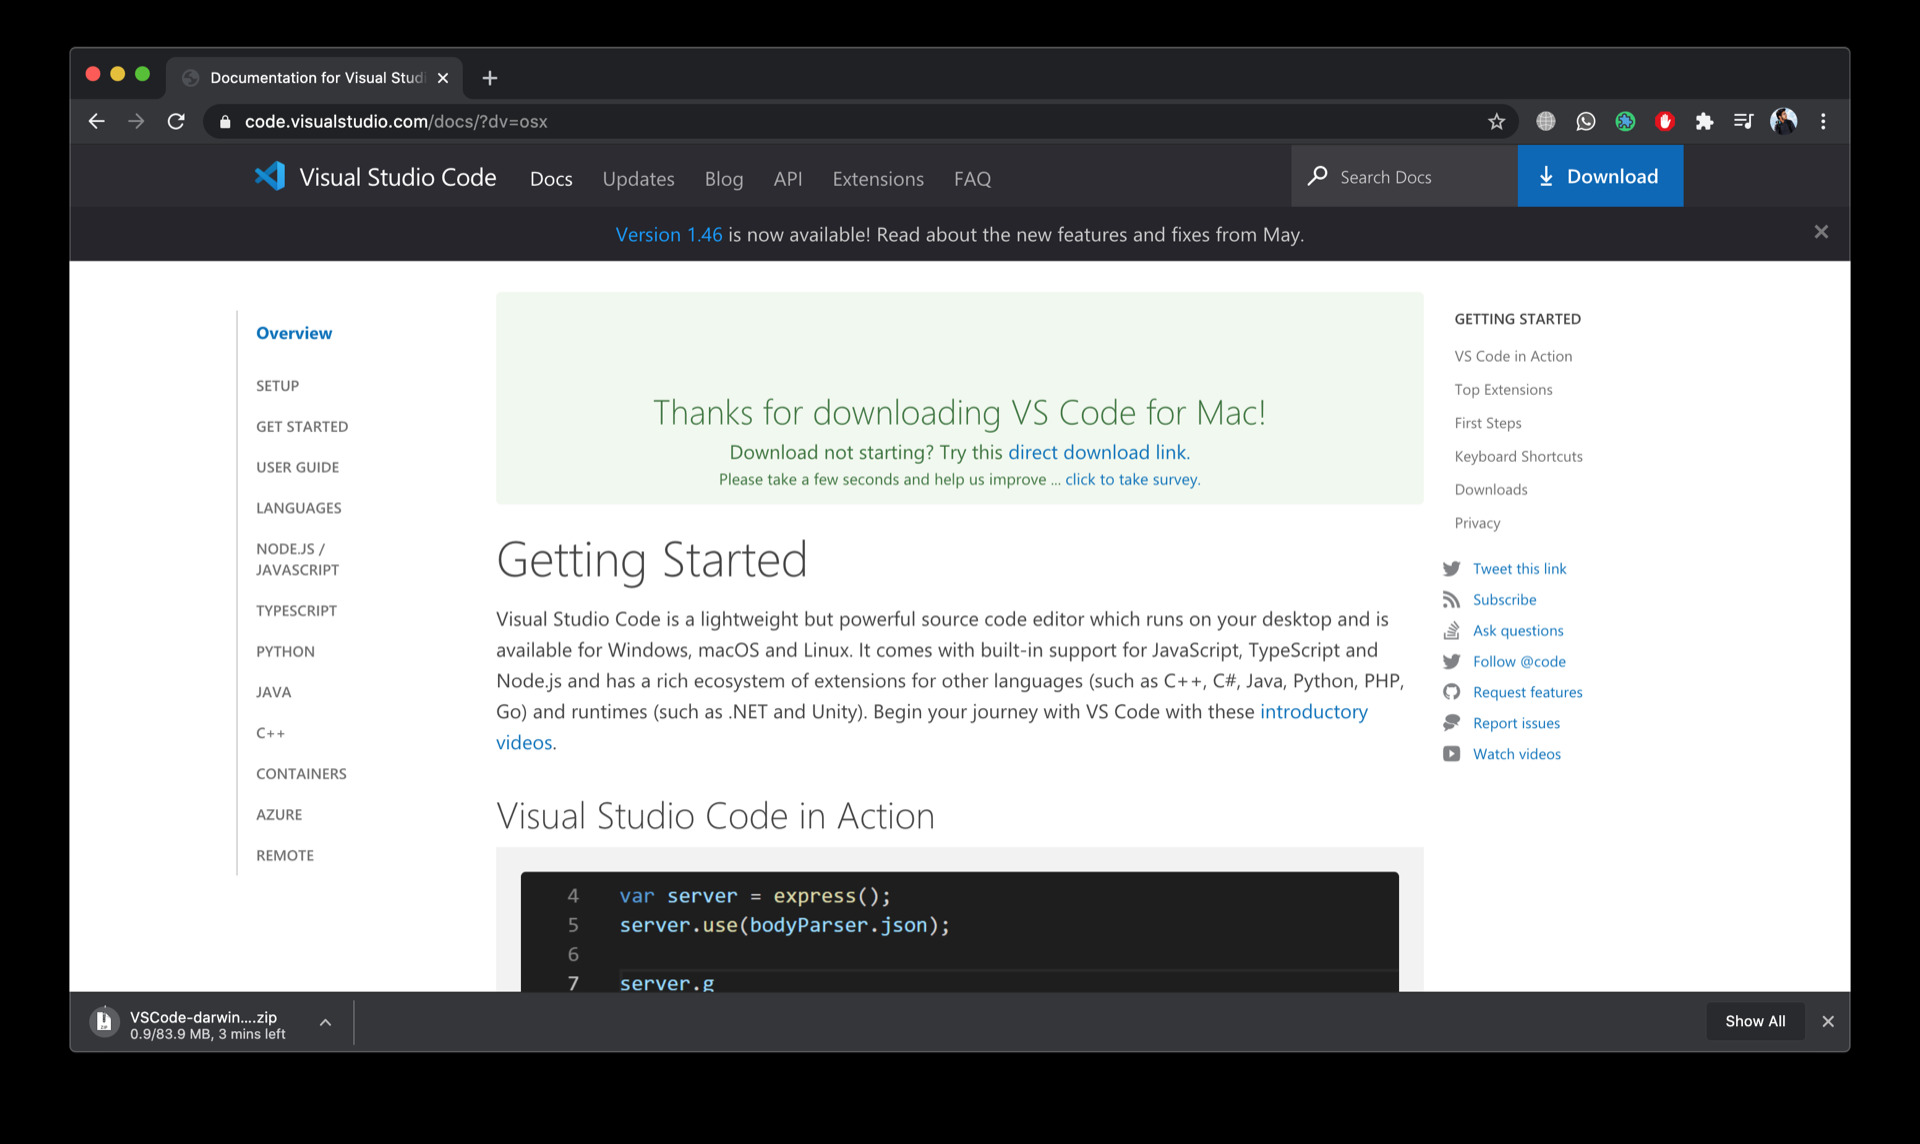Image resolution: width=1920 pixels, height=1144 pixels.
Task: Bookmark the page with the star icon
Action: tap(1496, 121)
